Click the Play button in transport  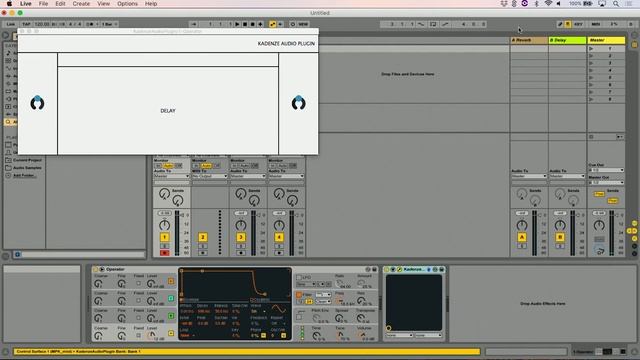point(238,24)
